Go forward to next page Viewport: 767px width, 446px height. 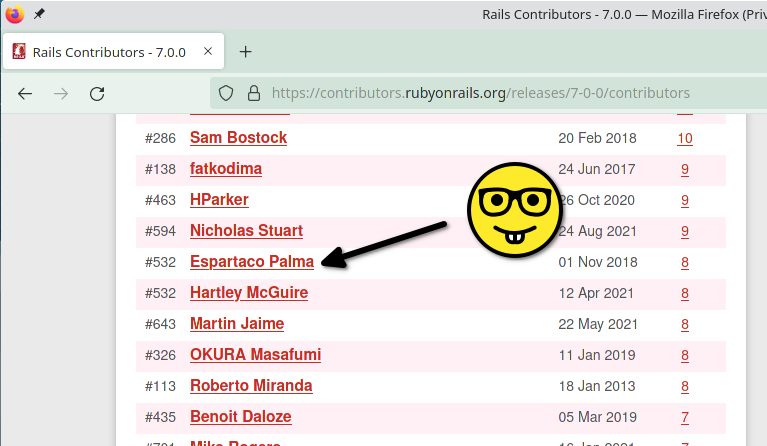point(61,93)
